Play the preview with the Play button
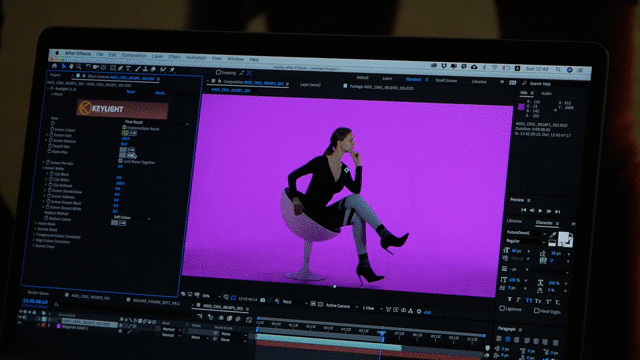640x360 pixels. tap(540, 211)
